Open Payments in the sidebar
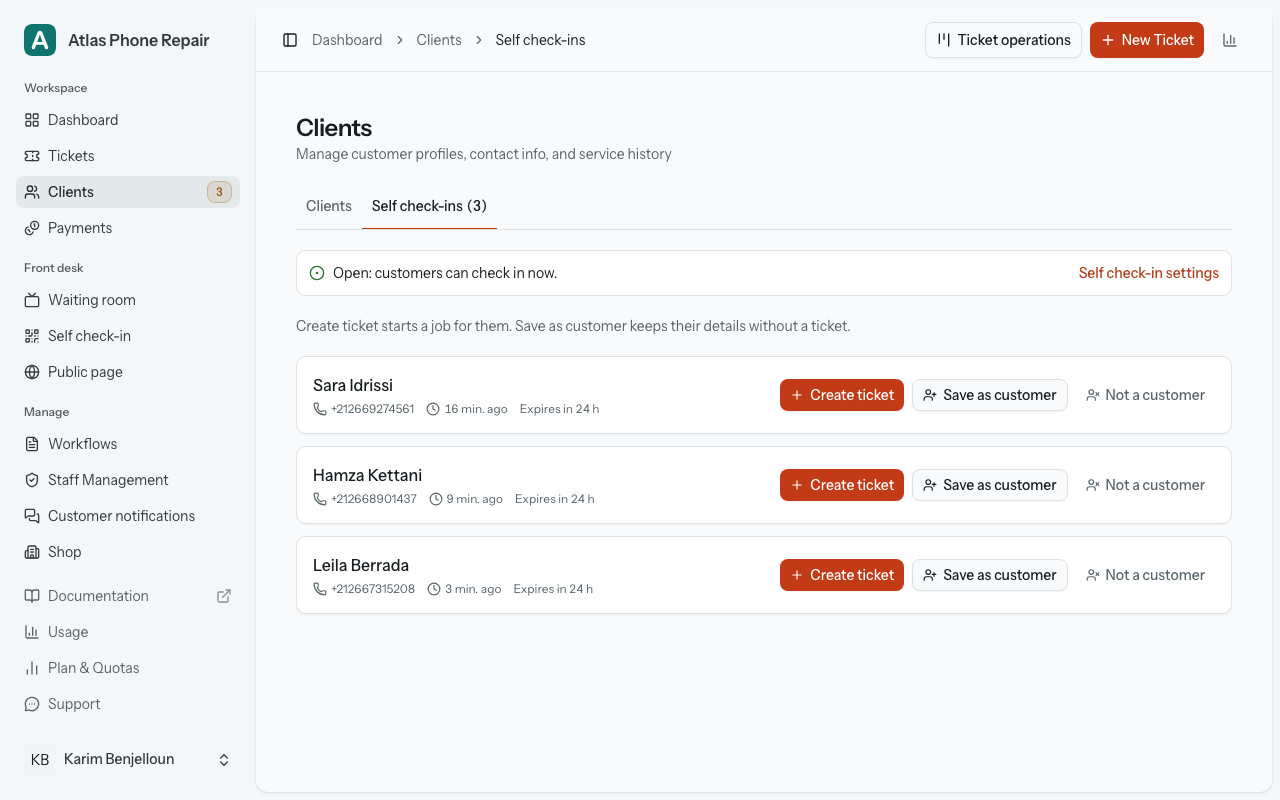 point(128,228)
